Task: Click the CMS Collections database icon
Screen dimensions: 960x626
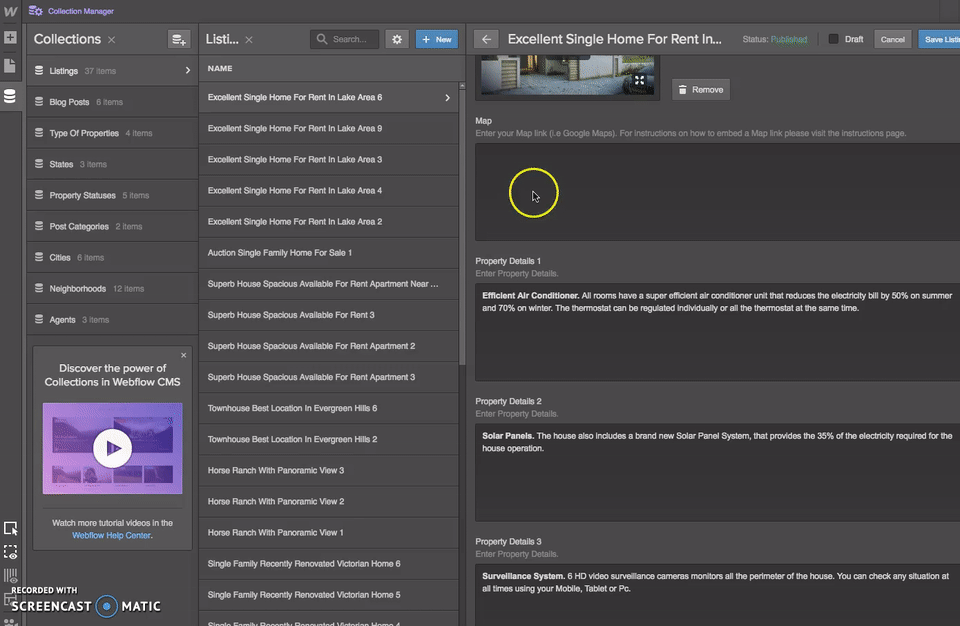Action: (10, 96)
